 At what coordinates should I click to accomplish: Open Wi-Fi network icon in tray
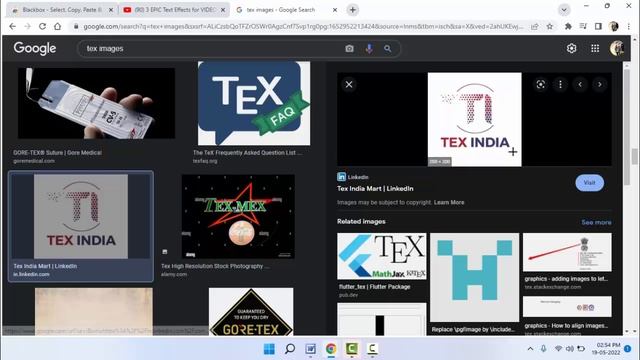(x=558, y=349)
